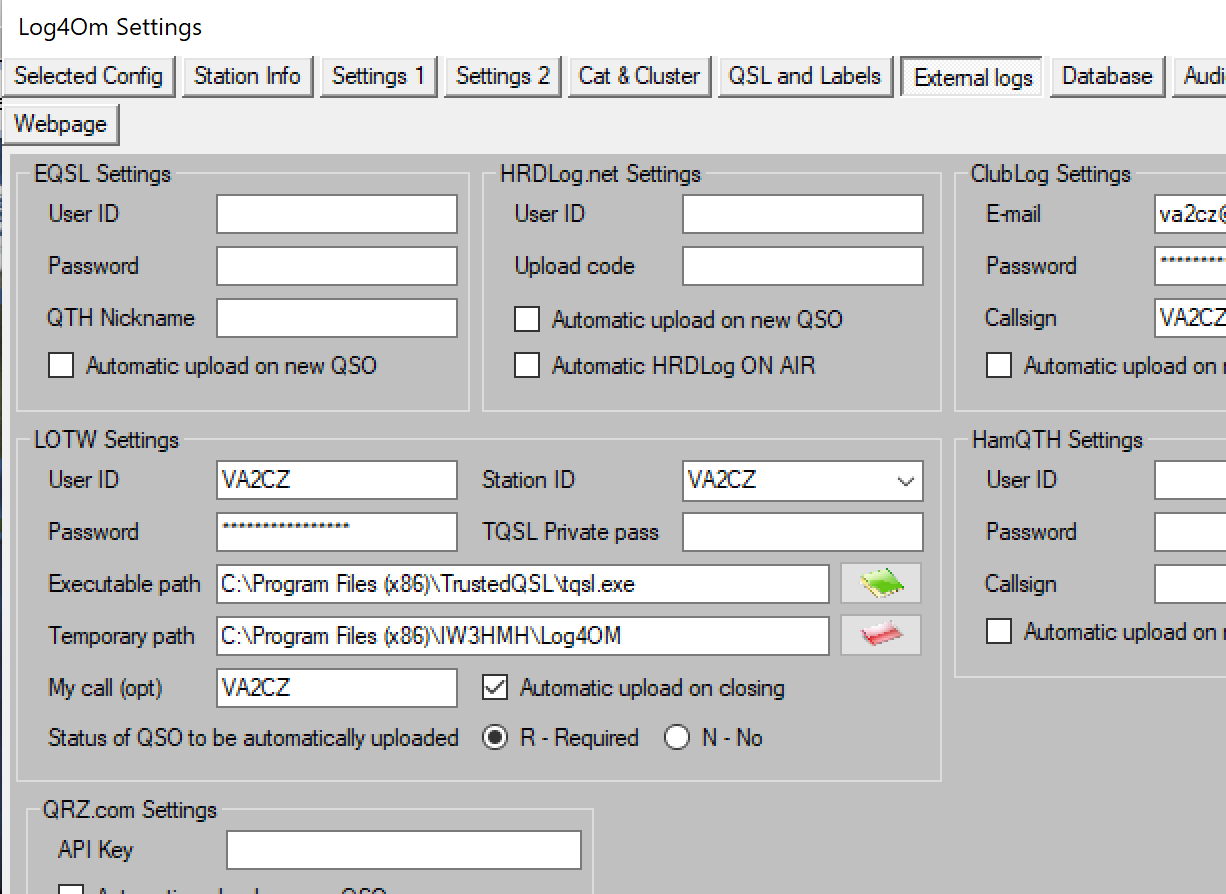Focus the HamQTH Callsign field
This screenshot has height=894, width=1226.
click(x=1190, y=584)
